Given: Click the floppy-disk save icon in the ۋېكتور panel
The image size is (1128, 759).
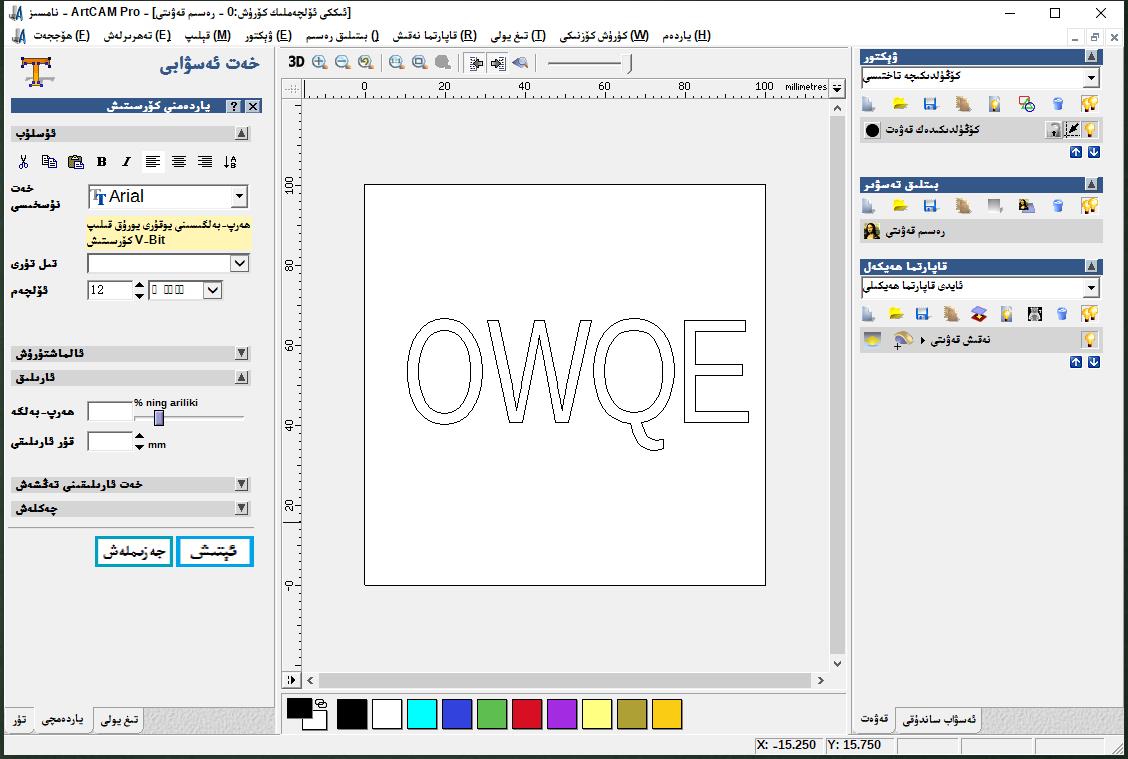Looking at the screenshot, I should pos(931,104).
